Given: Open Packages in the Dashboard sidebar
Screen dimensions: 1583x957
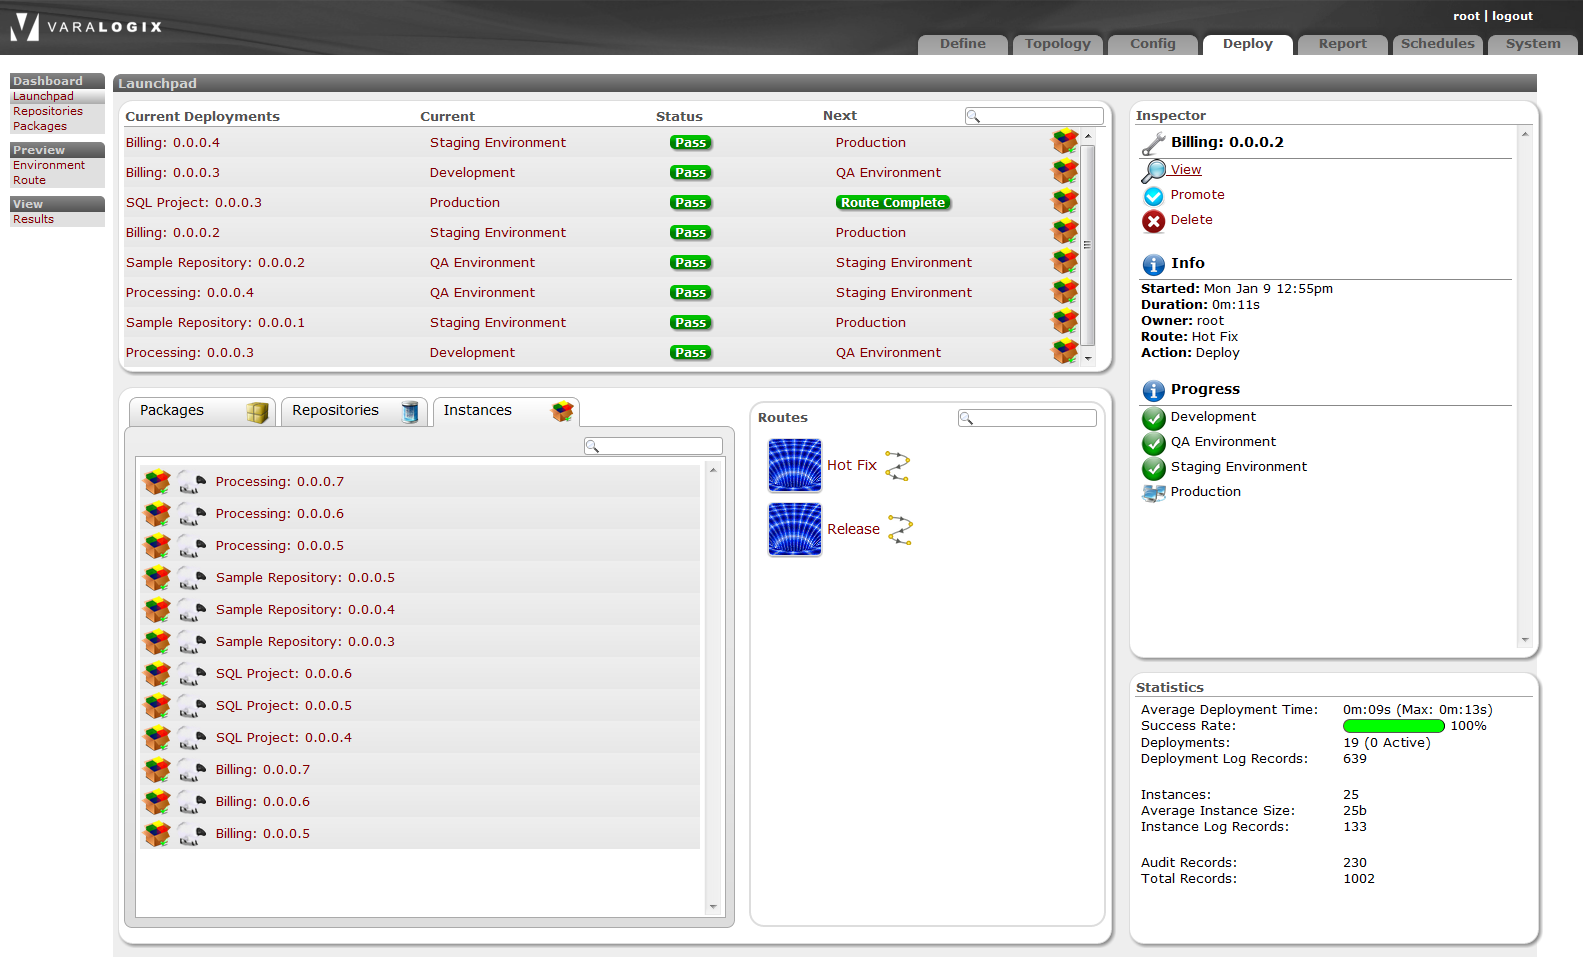Looking at the screenshot, I should 40,126.
